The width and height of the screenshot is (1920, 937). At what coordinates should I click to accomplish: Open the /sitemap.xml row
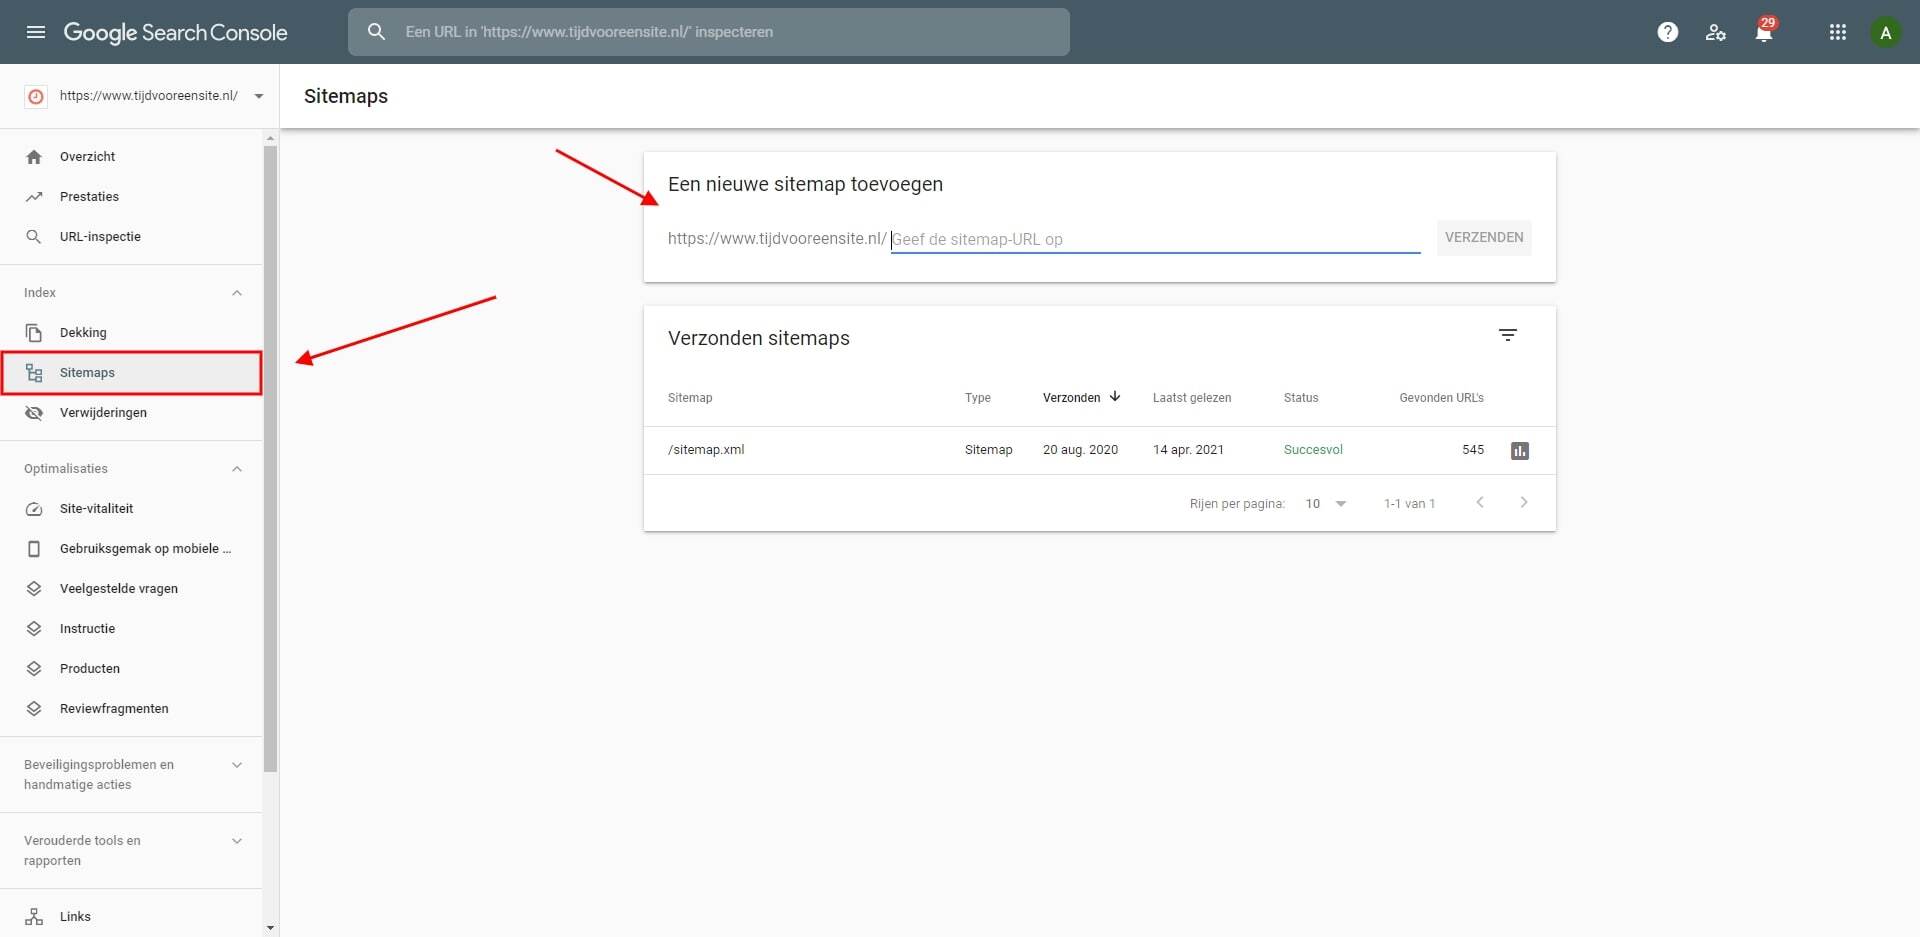1099,451
